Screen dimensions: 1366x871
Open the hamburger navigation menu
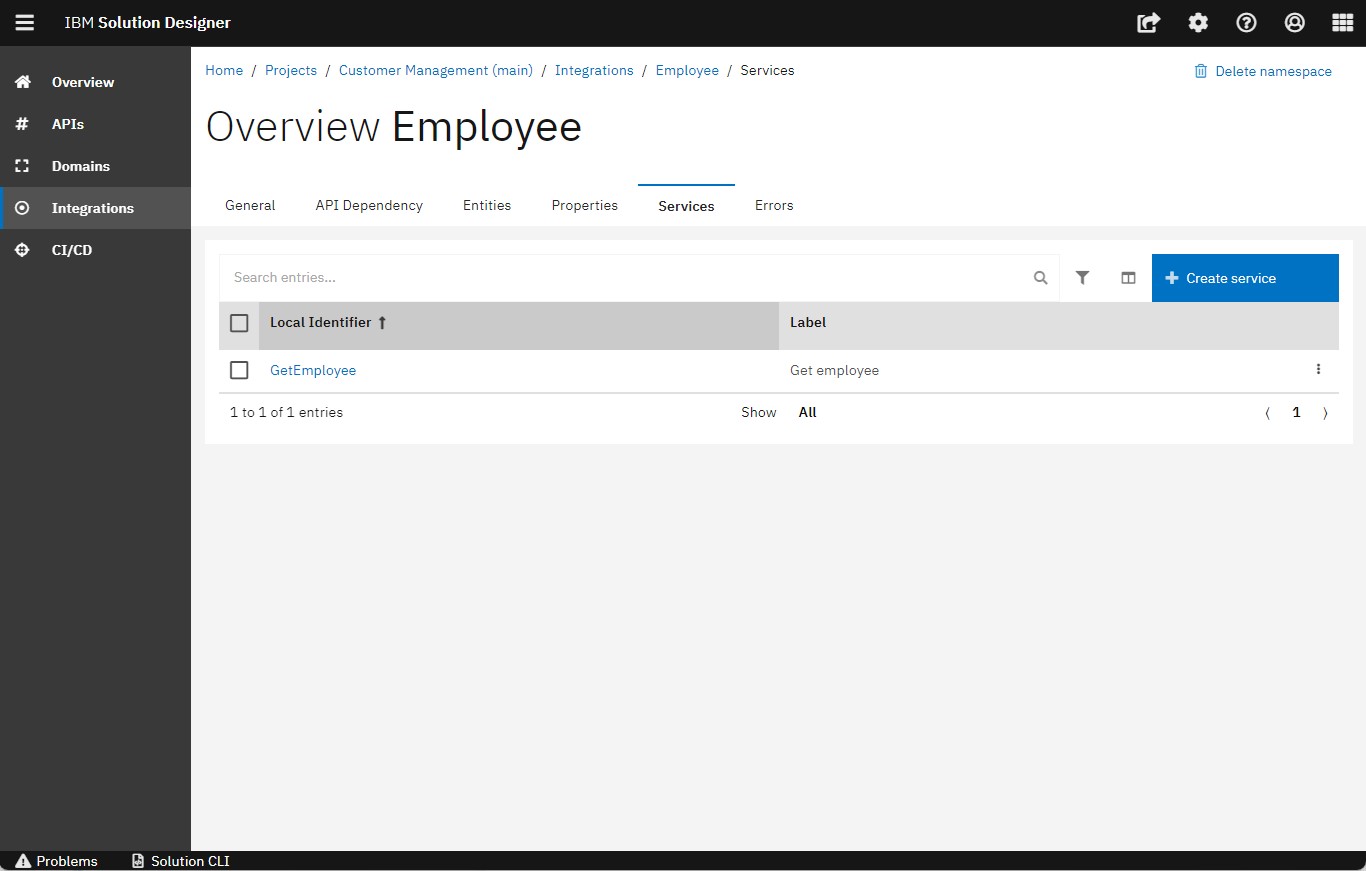tap(24, 23)
